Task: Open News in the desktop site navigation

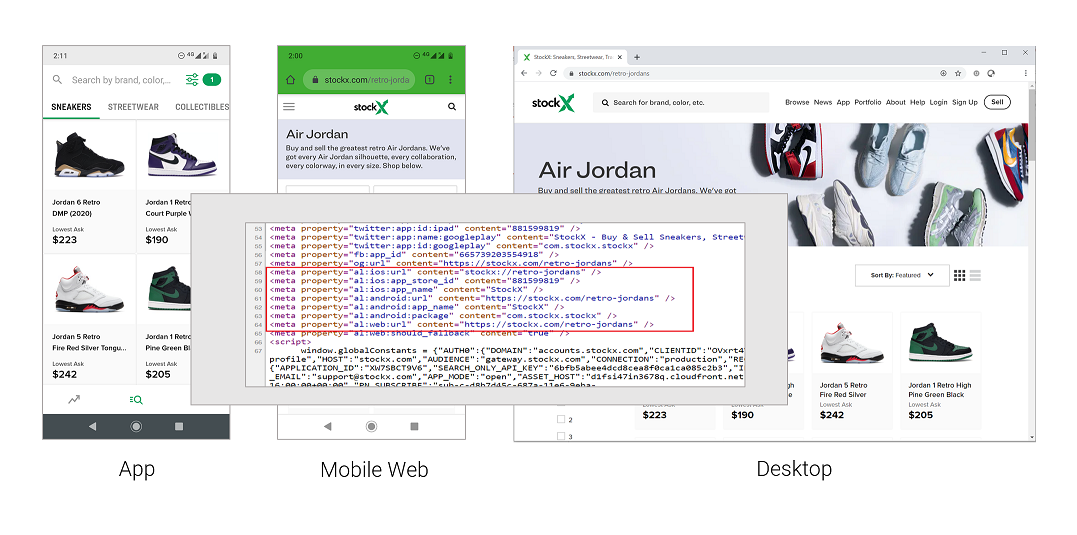Action: (823, 102)
